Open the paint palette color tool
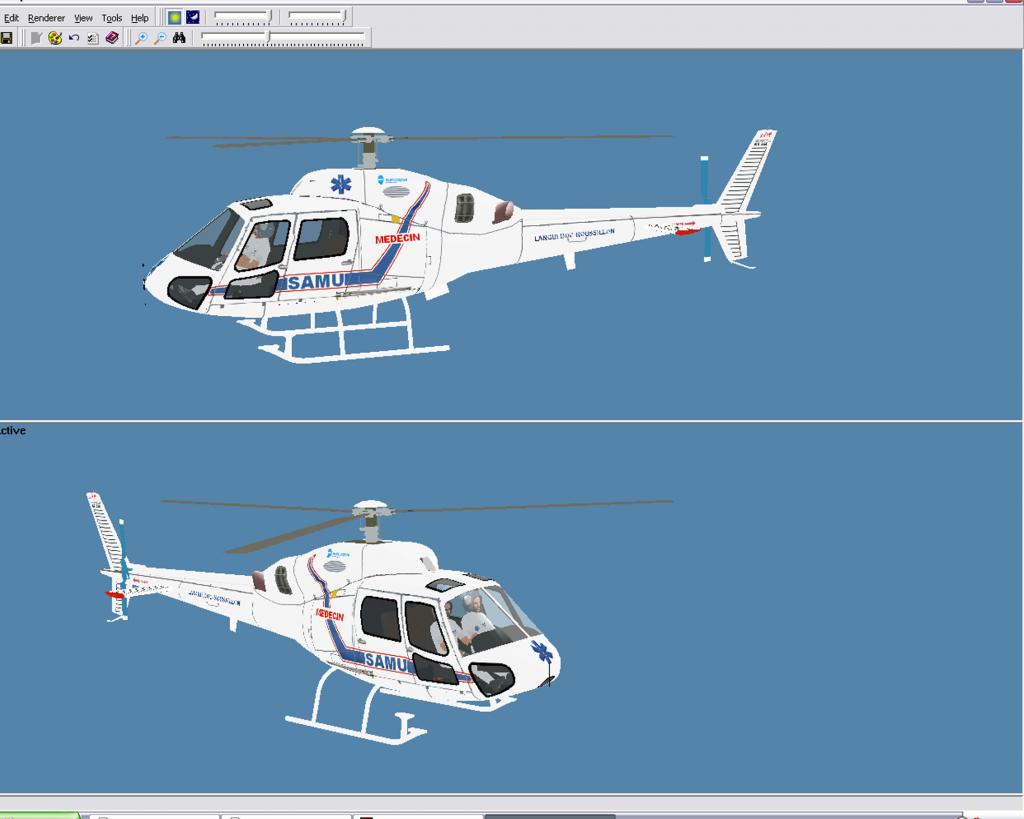The image size is (1024, 819). tap(55, 38)
